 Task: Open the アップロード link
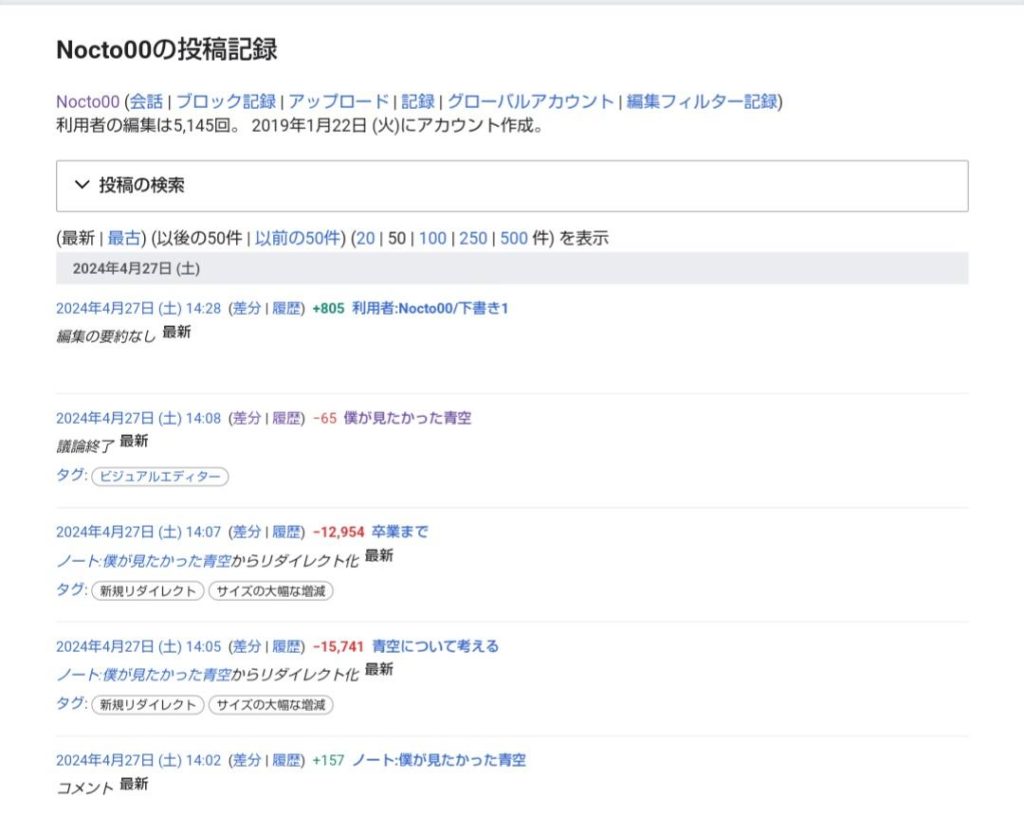(x=339, y=102)
